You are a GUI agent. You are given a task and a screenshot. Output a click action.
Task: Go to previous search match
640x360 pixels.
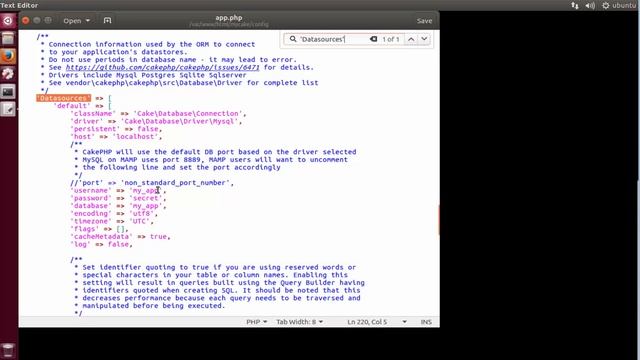tap(411, 39)
